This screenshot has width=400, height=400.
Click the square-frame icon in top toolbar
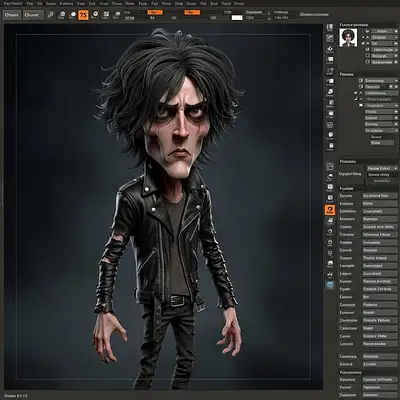tap(106, 15)
